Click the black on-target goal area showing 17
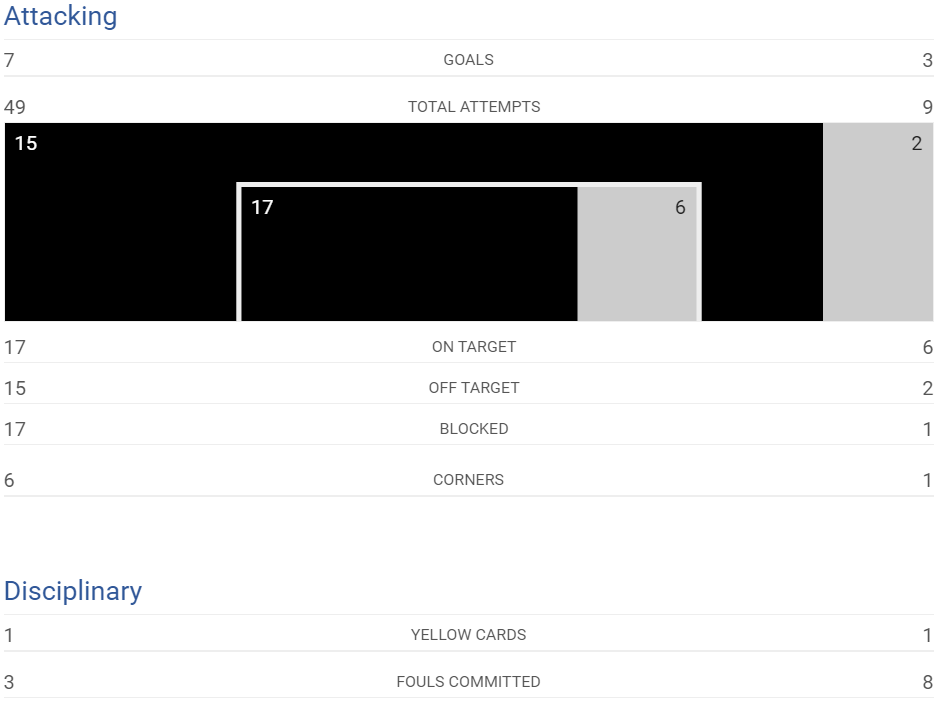 click(x=409, y=254)
